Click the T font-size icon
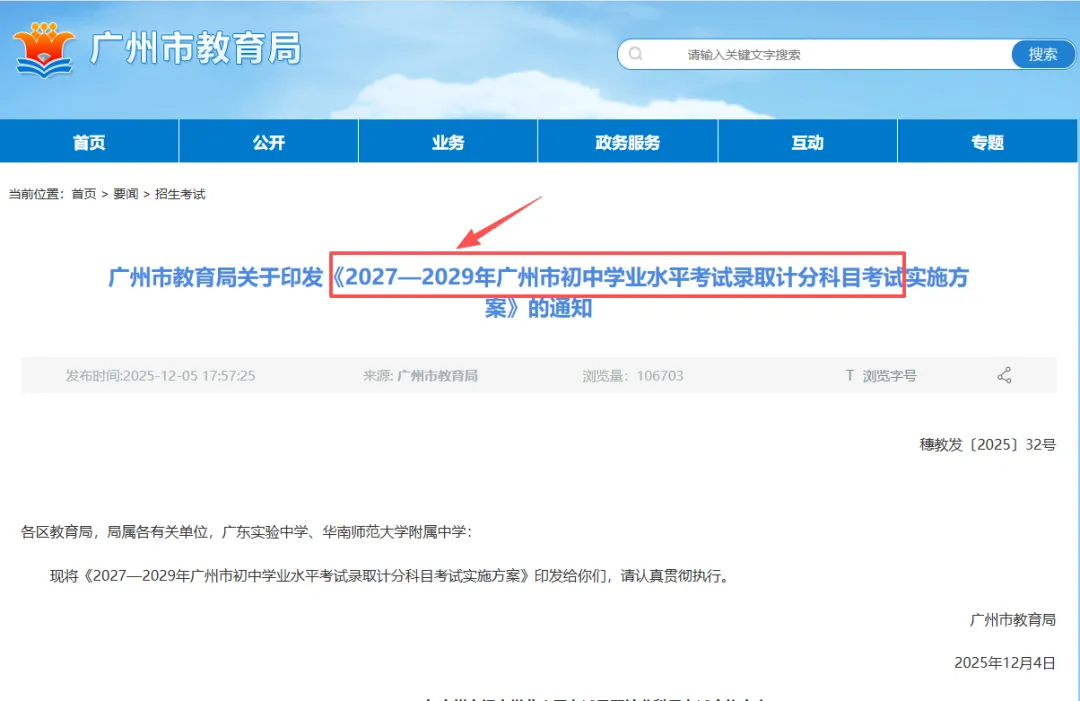 (x=849, y=375)
